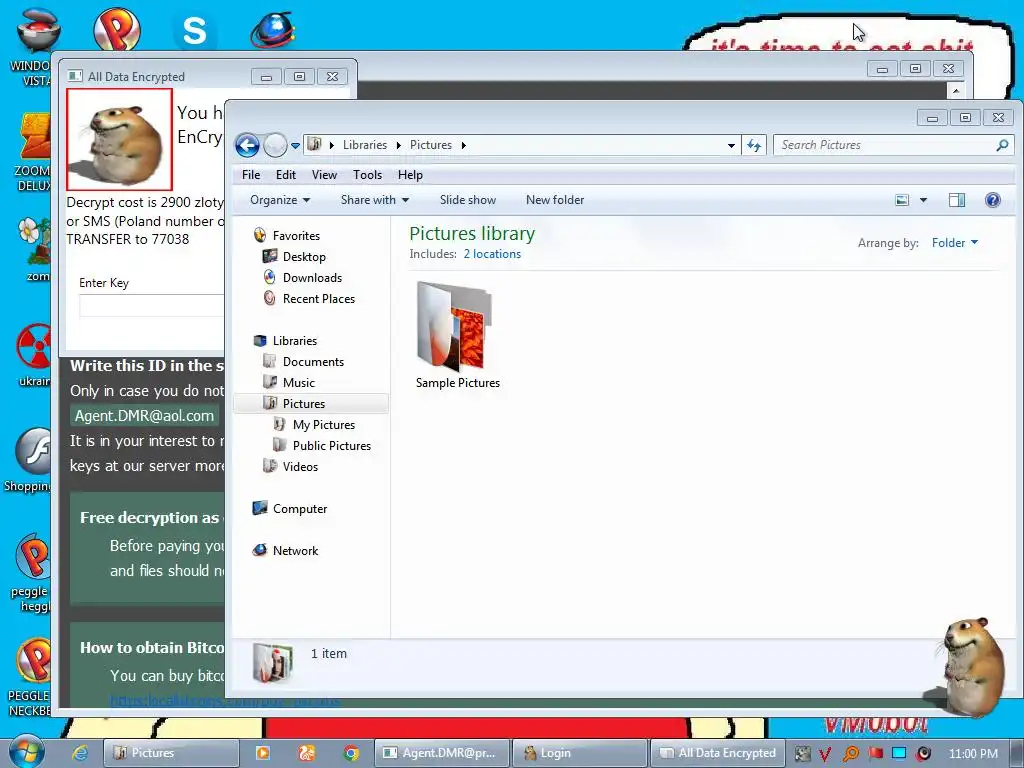The width and height of the screenshot is (1024, 768).
Task: Click the blue Help question icon
Action: 993,200
